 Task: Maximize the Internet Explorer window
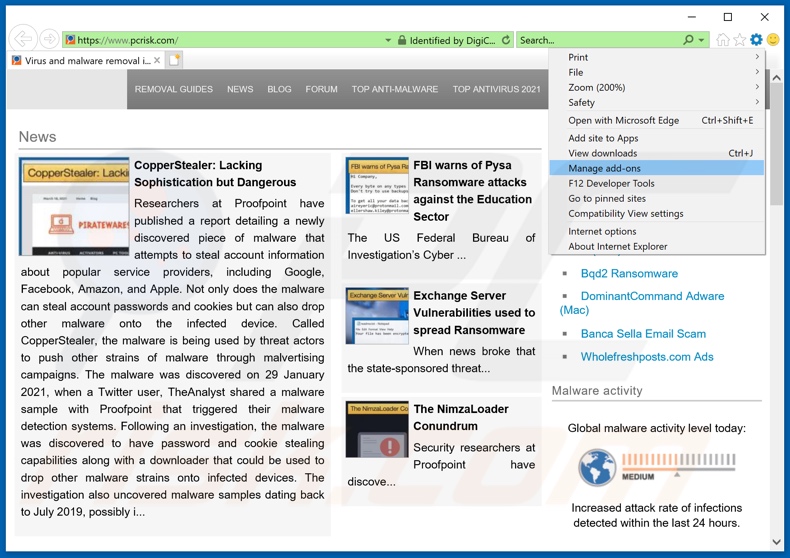point(728,17)
